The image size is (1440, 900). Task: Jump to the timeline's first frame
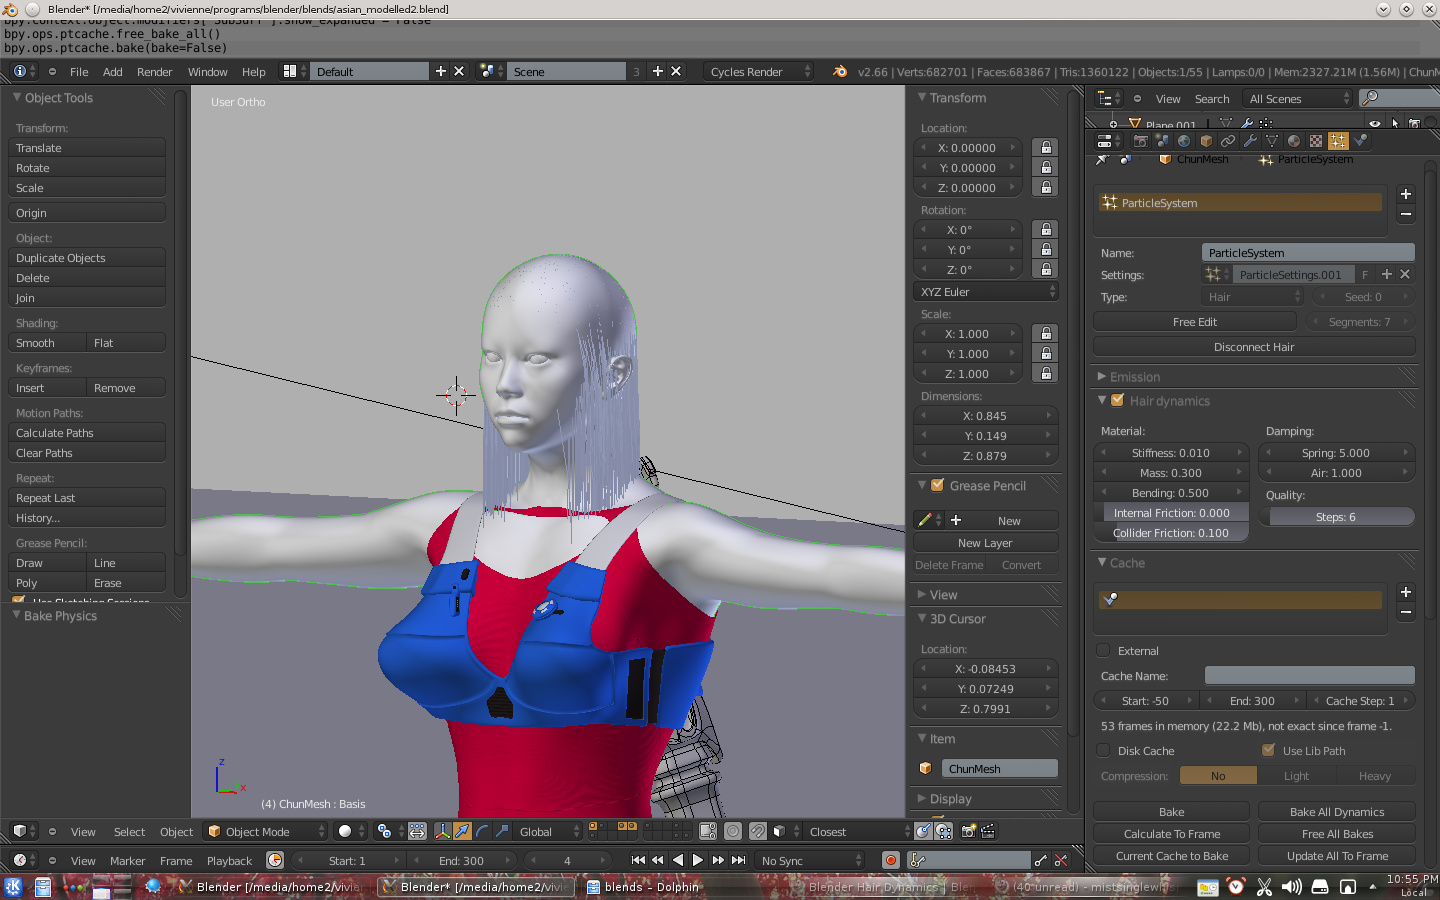638,860
